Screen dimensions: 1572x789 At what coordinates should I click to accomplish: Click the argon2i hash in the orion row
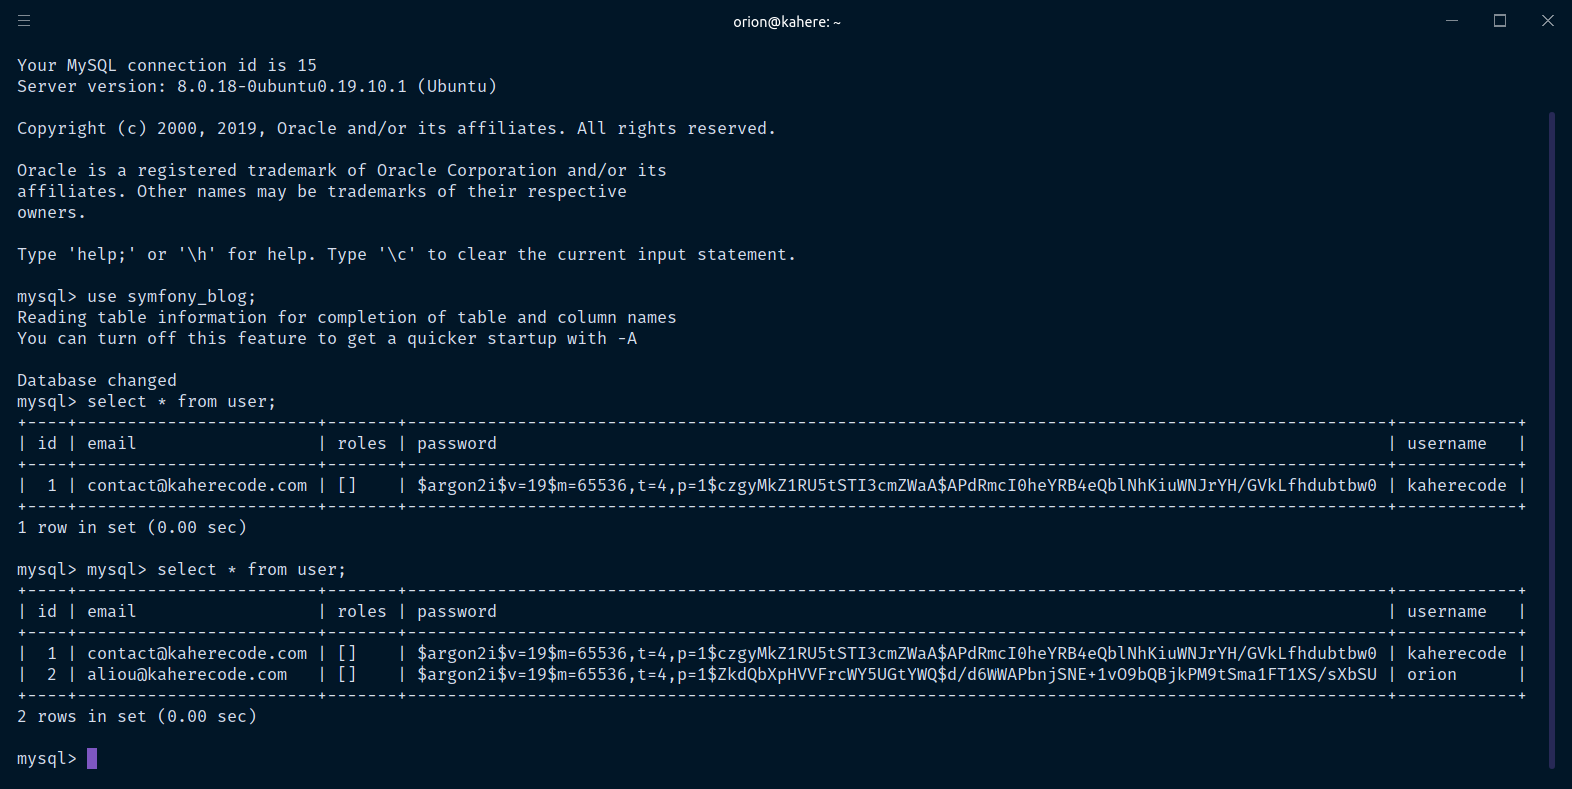click(x=896, y=675)
